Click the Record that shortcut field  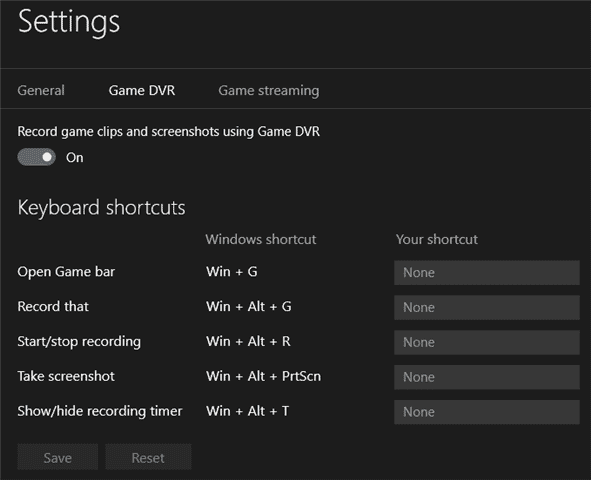pyautogui.click(x=487, y=307)
